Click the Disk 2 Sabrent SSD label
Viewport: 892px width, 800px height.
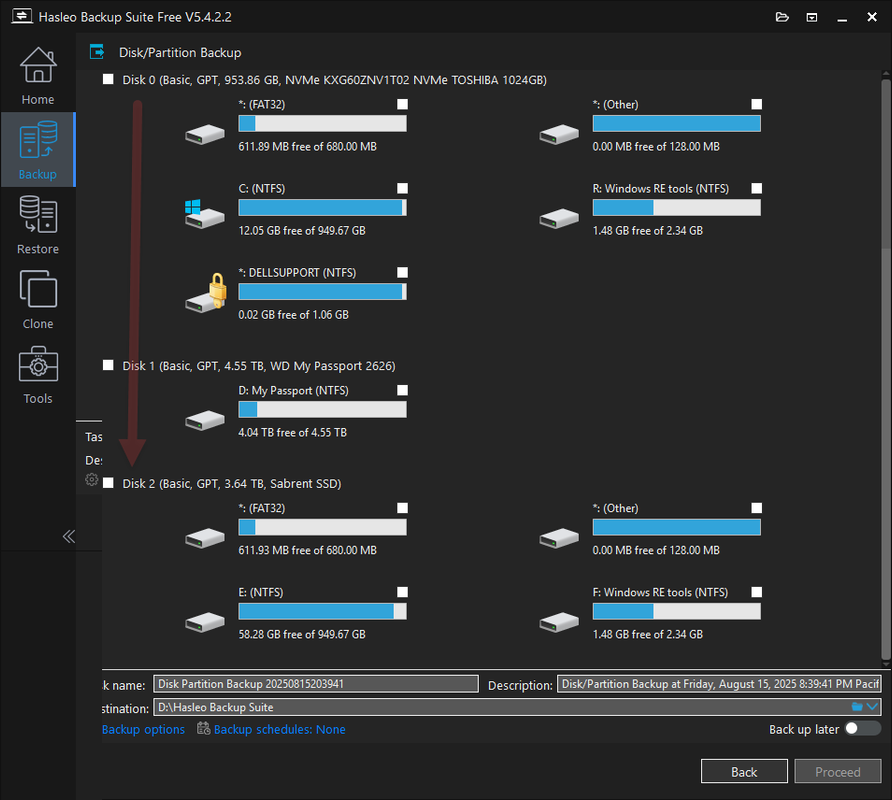point(232,484)
